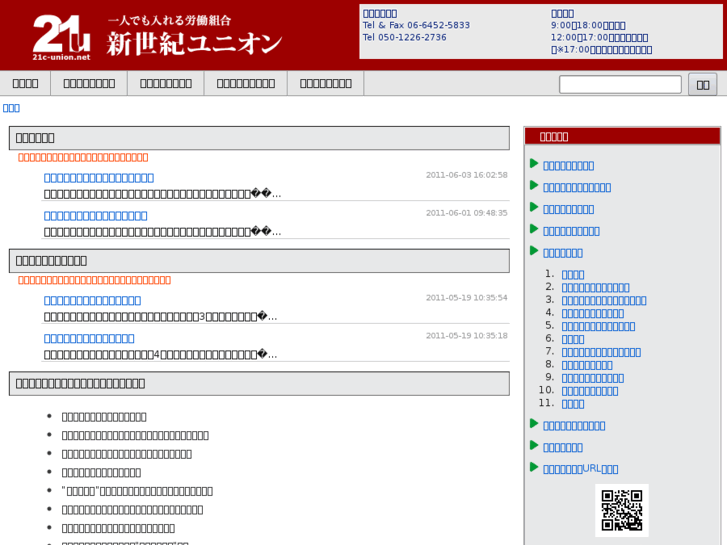The width and height of the screenshot is (727, 545).
Task: Open sidebar numbered list link 6
Action: [x=573, y=340]
